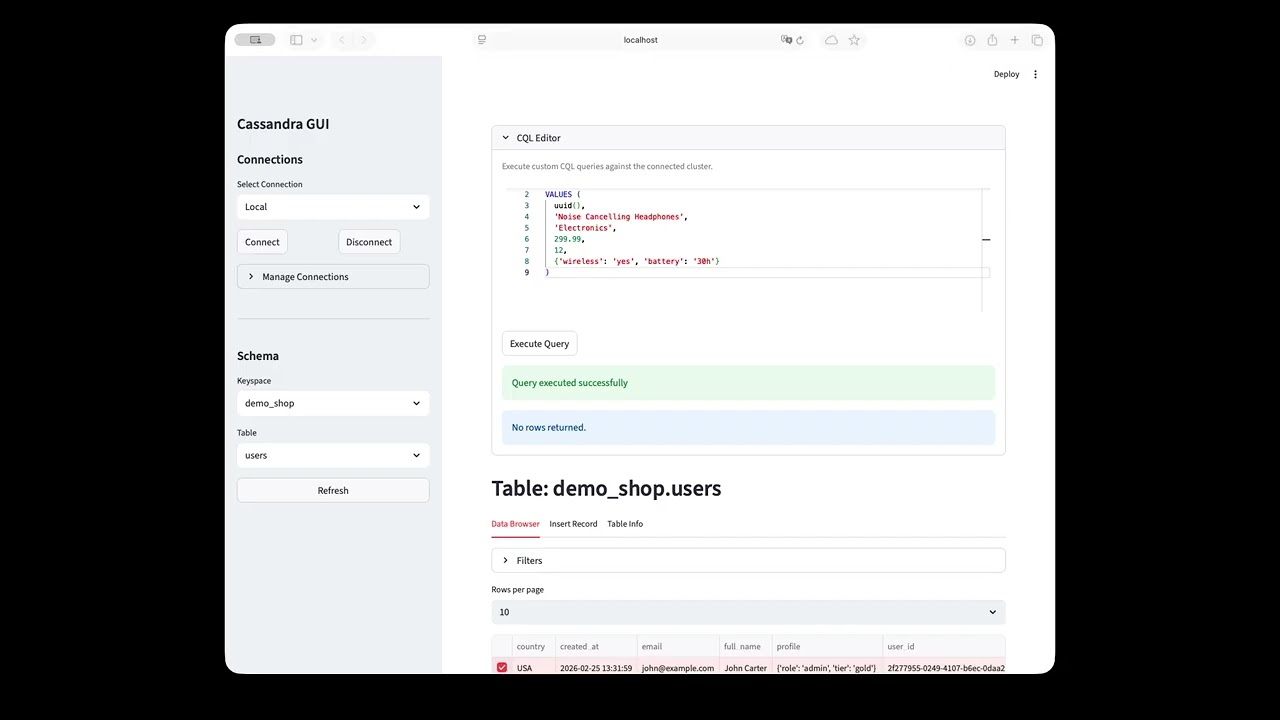Image resolution: width=1280 pixels, height=720 pixels.
Task: Toggle the browser sidebar icon
Action: coord(296,40)
